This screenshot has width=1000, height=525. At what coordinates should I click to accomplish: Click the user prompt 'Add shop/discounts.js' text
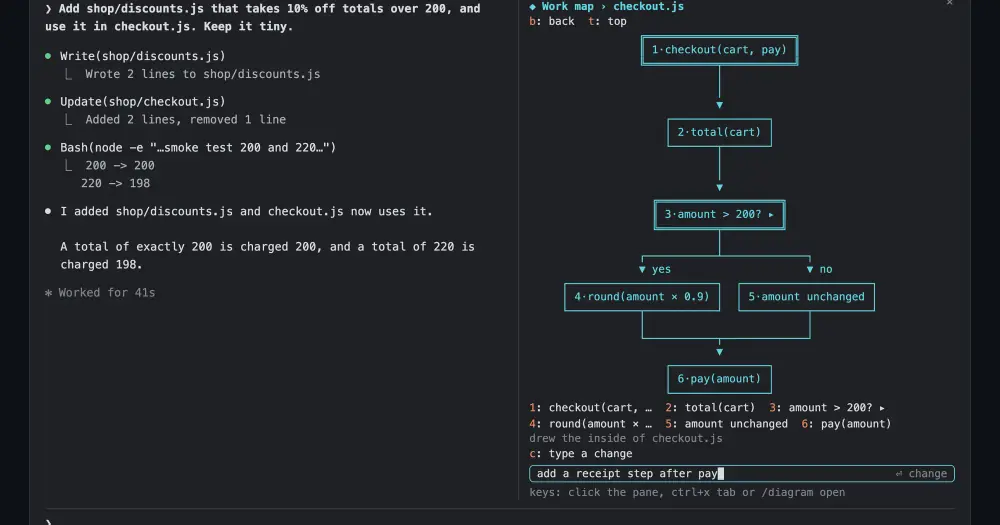[x=262, y=17]
